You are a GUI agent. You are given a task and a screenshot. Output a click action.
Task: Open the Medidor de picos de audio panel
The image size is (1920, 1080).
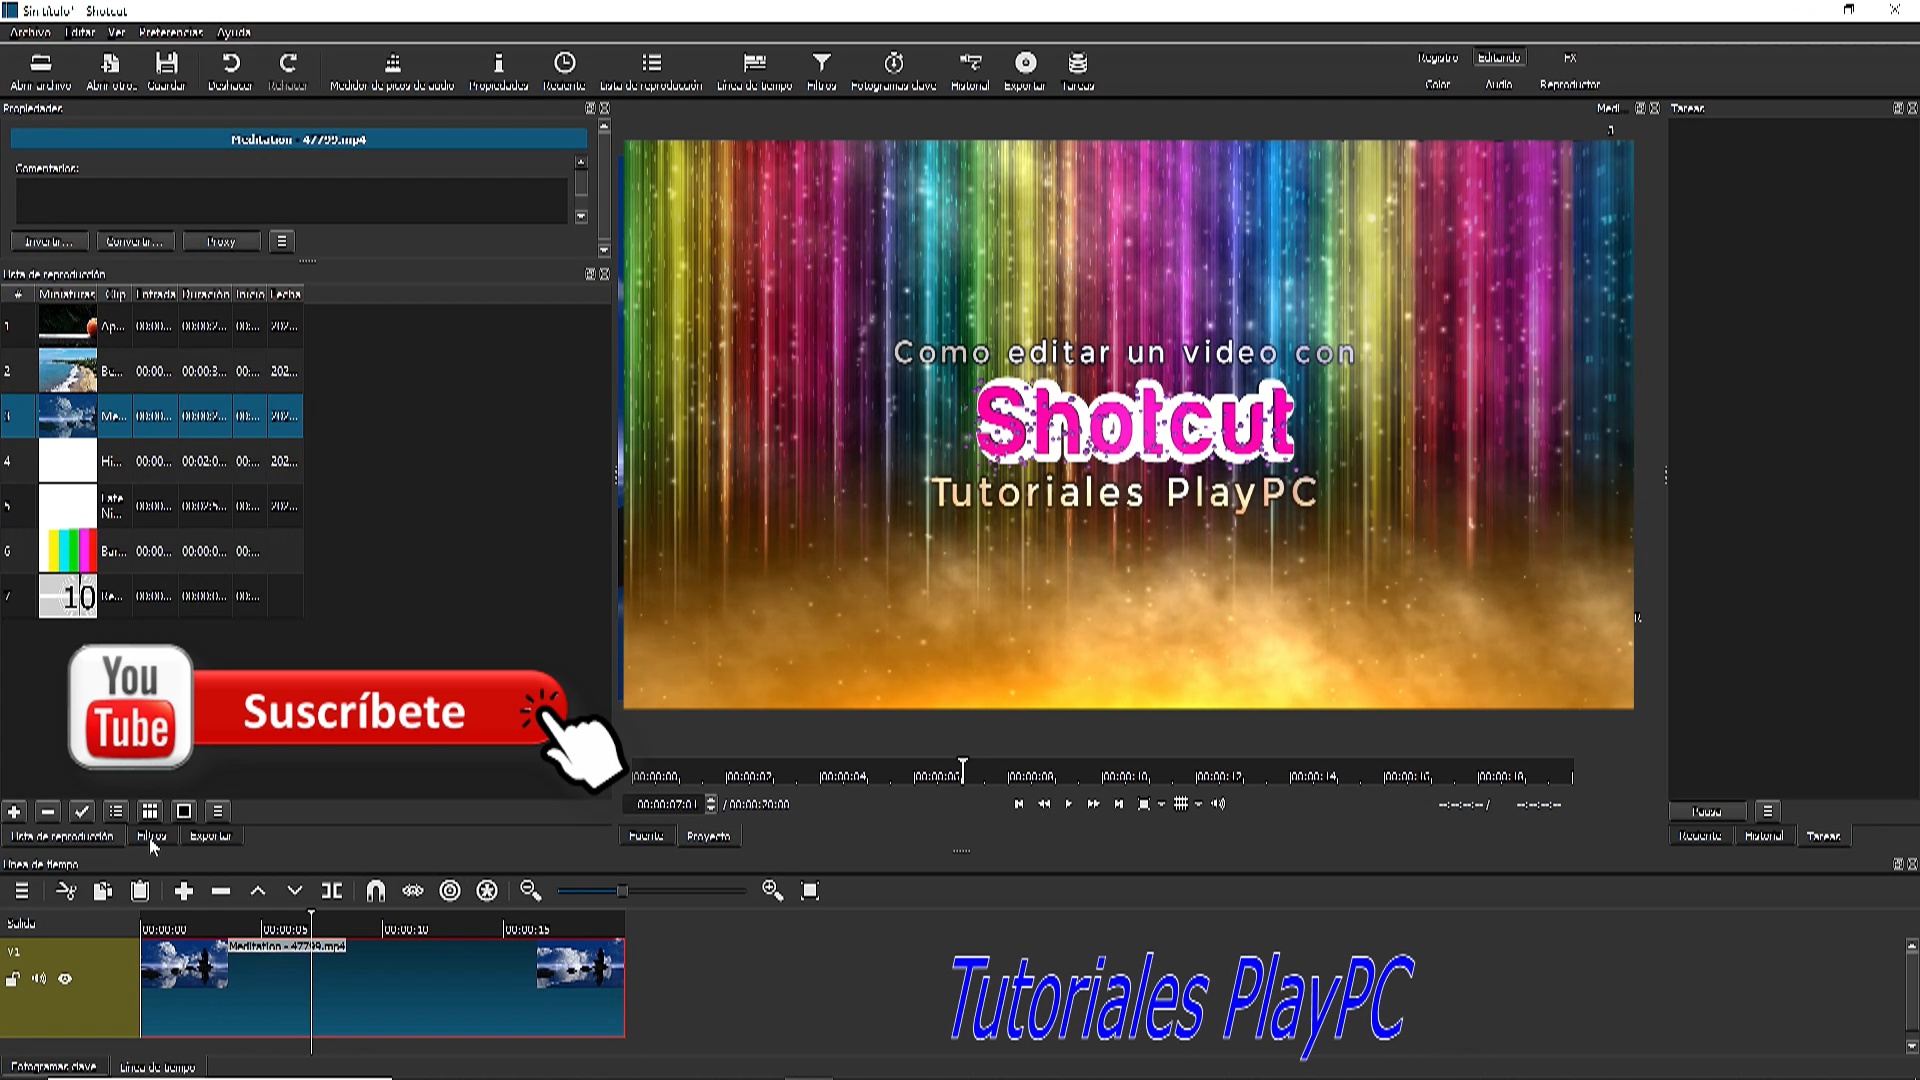[392, 63]
